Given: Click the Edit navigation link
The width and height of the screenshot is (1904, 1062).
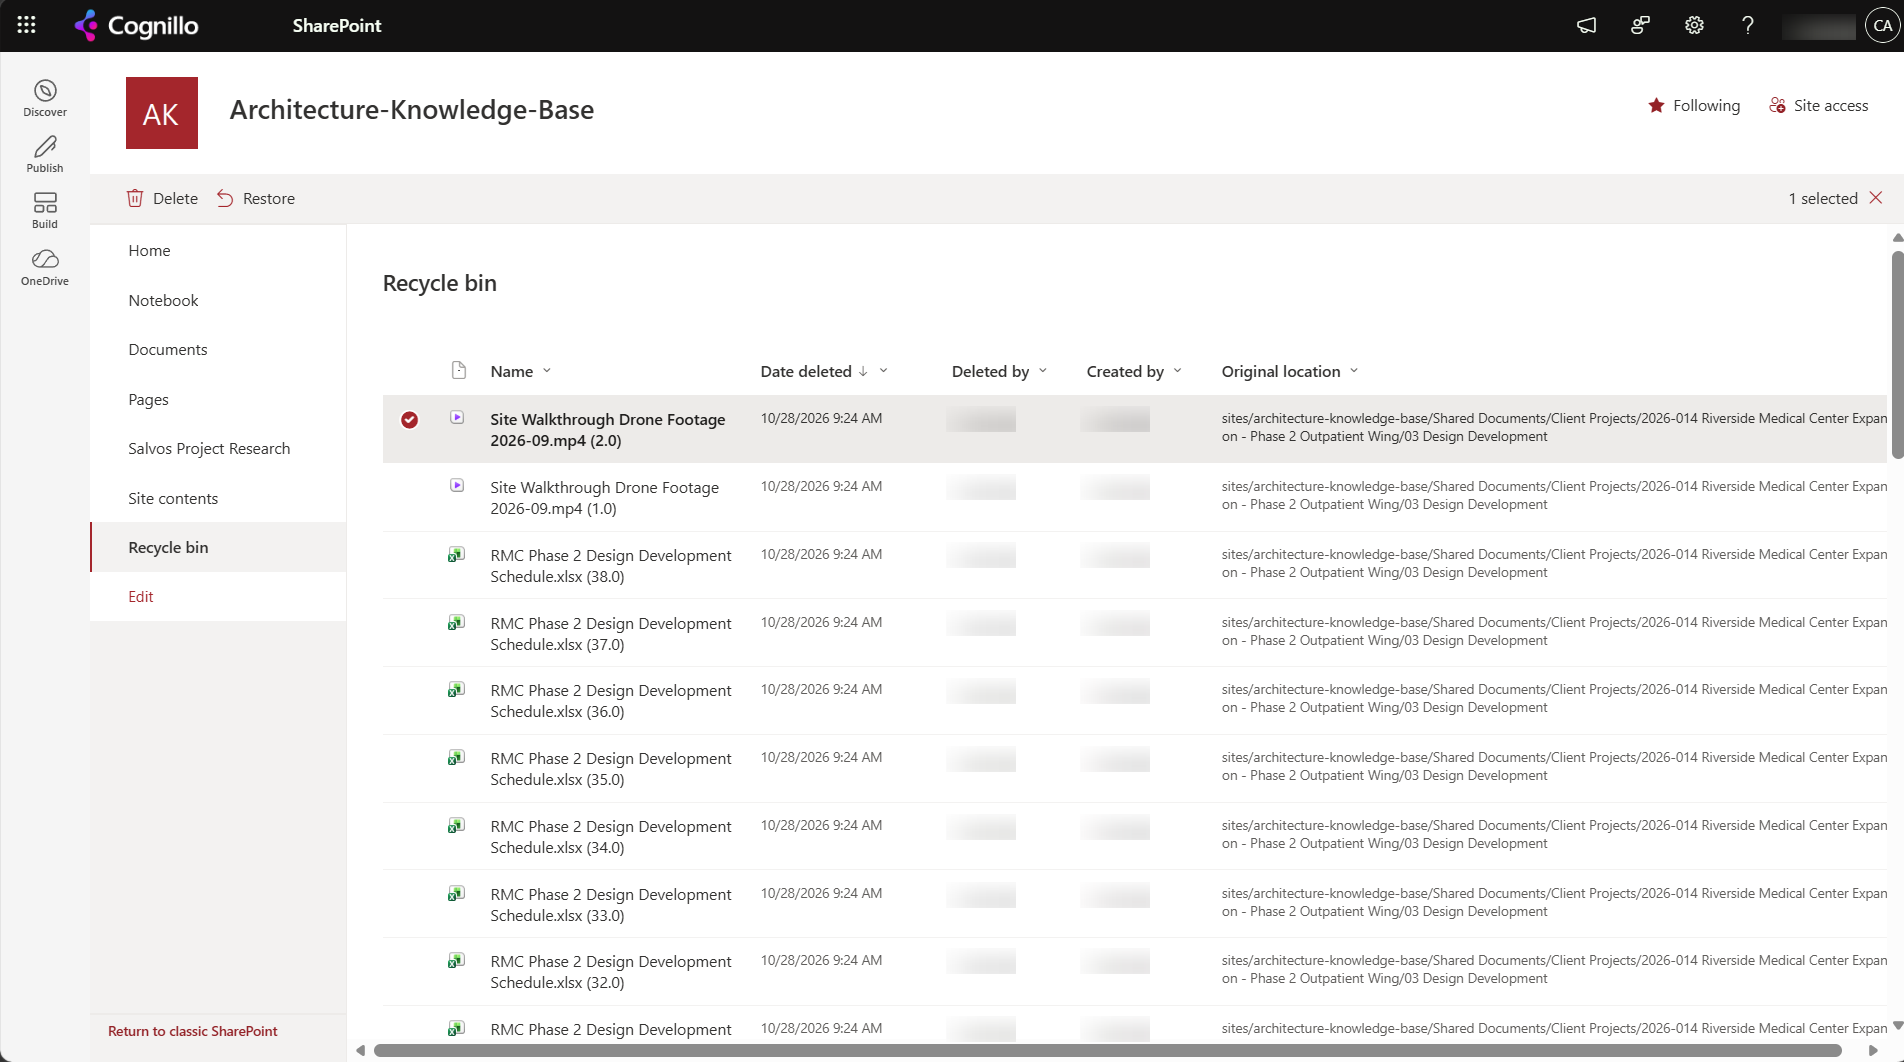Looking at the screenshot, I should [x=141, y=596].
